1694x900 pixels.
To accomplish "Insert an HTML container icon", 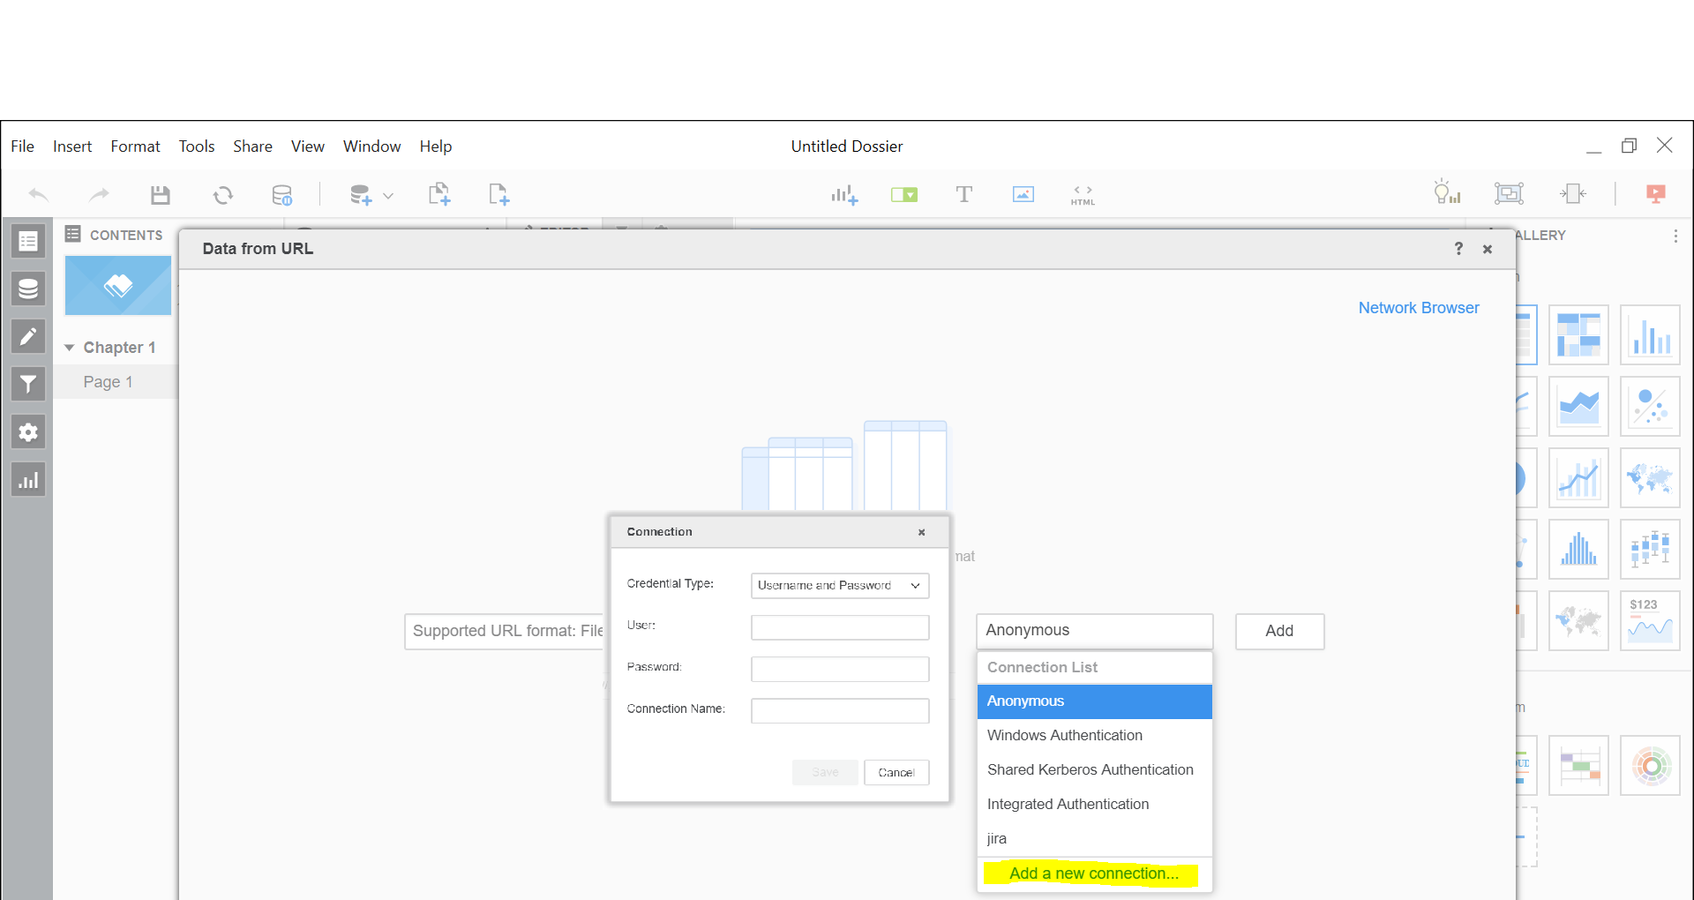I will point(1083,194).
